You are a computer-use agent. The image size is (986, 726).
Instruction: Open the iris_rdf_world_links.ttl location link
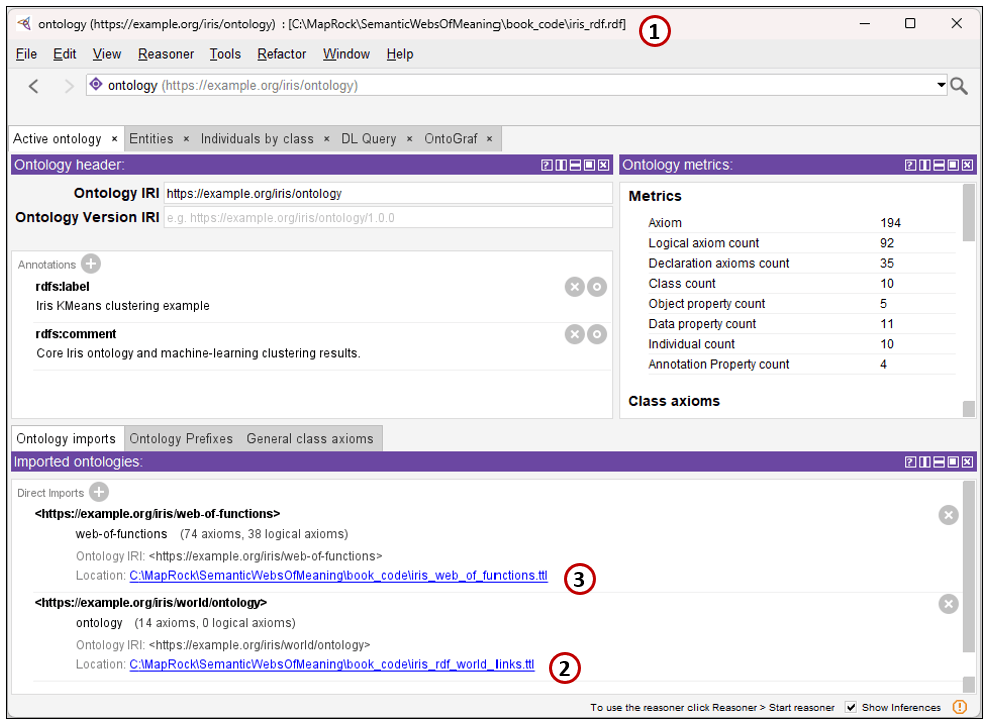click(332, 664)
